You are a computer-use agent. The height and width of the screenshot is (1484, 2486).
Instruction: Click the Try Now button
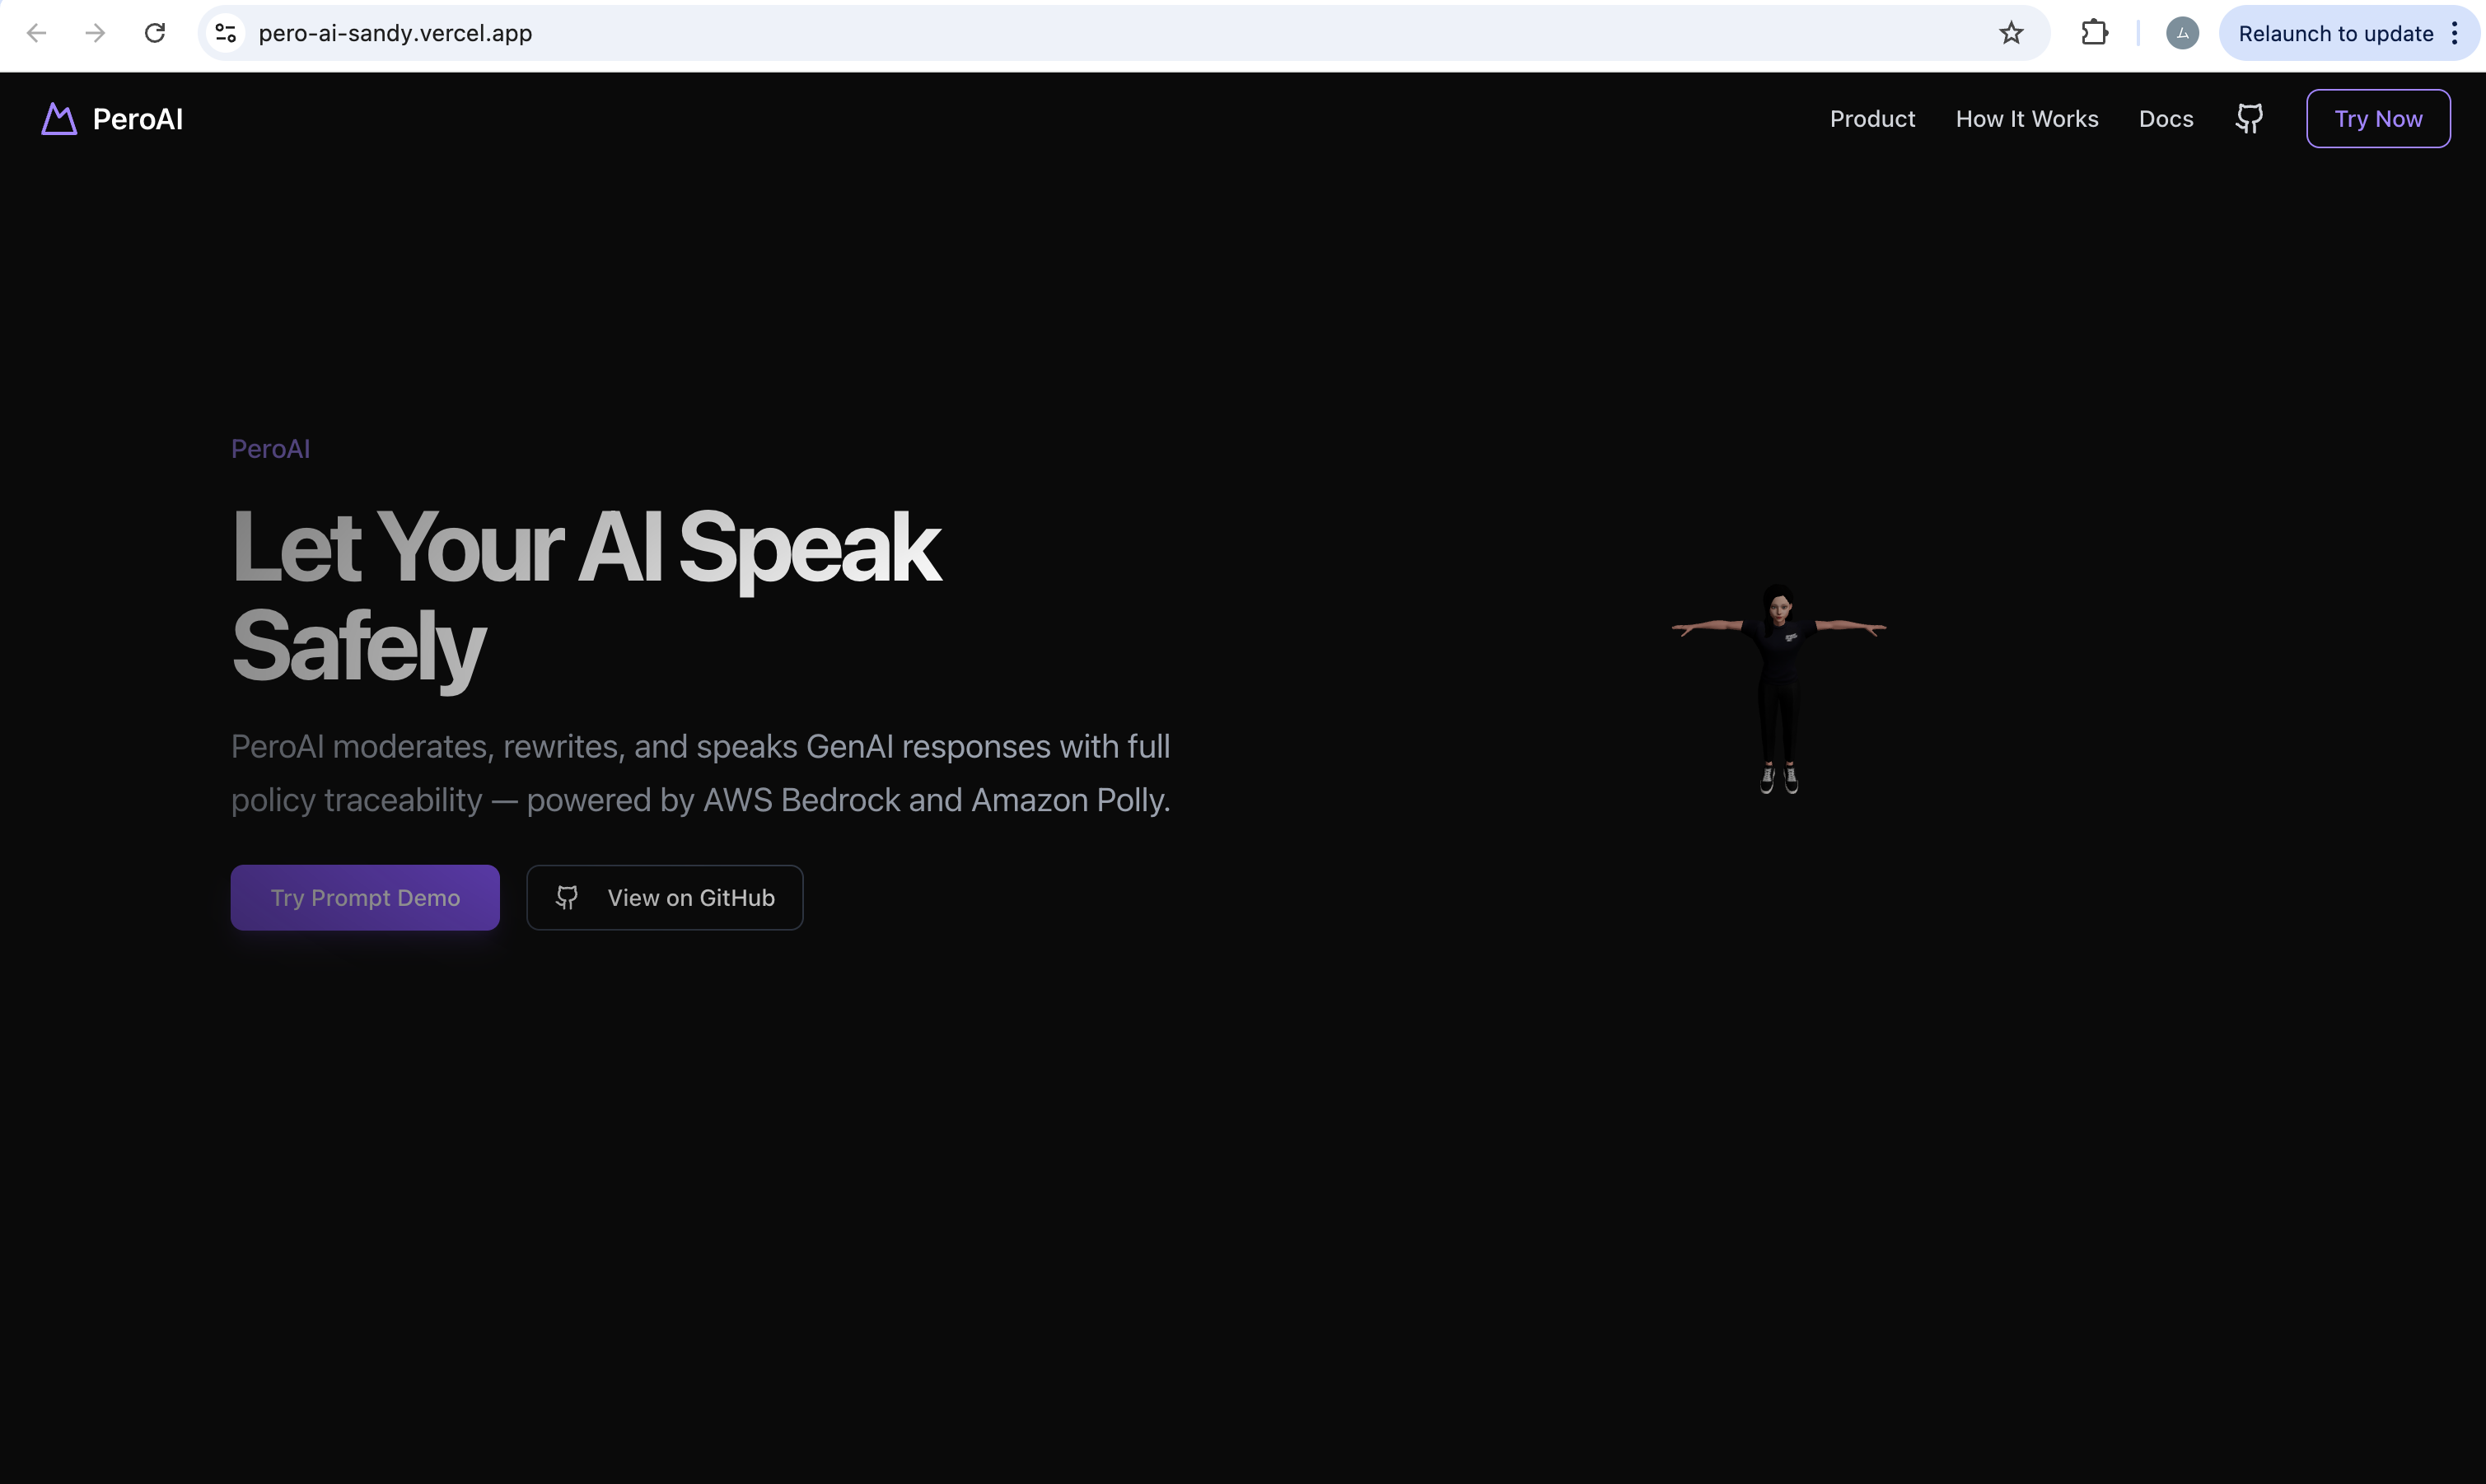point(2377,119)
